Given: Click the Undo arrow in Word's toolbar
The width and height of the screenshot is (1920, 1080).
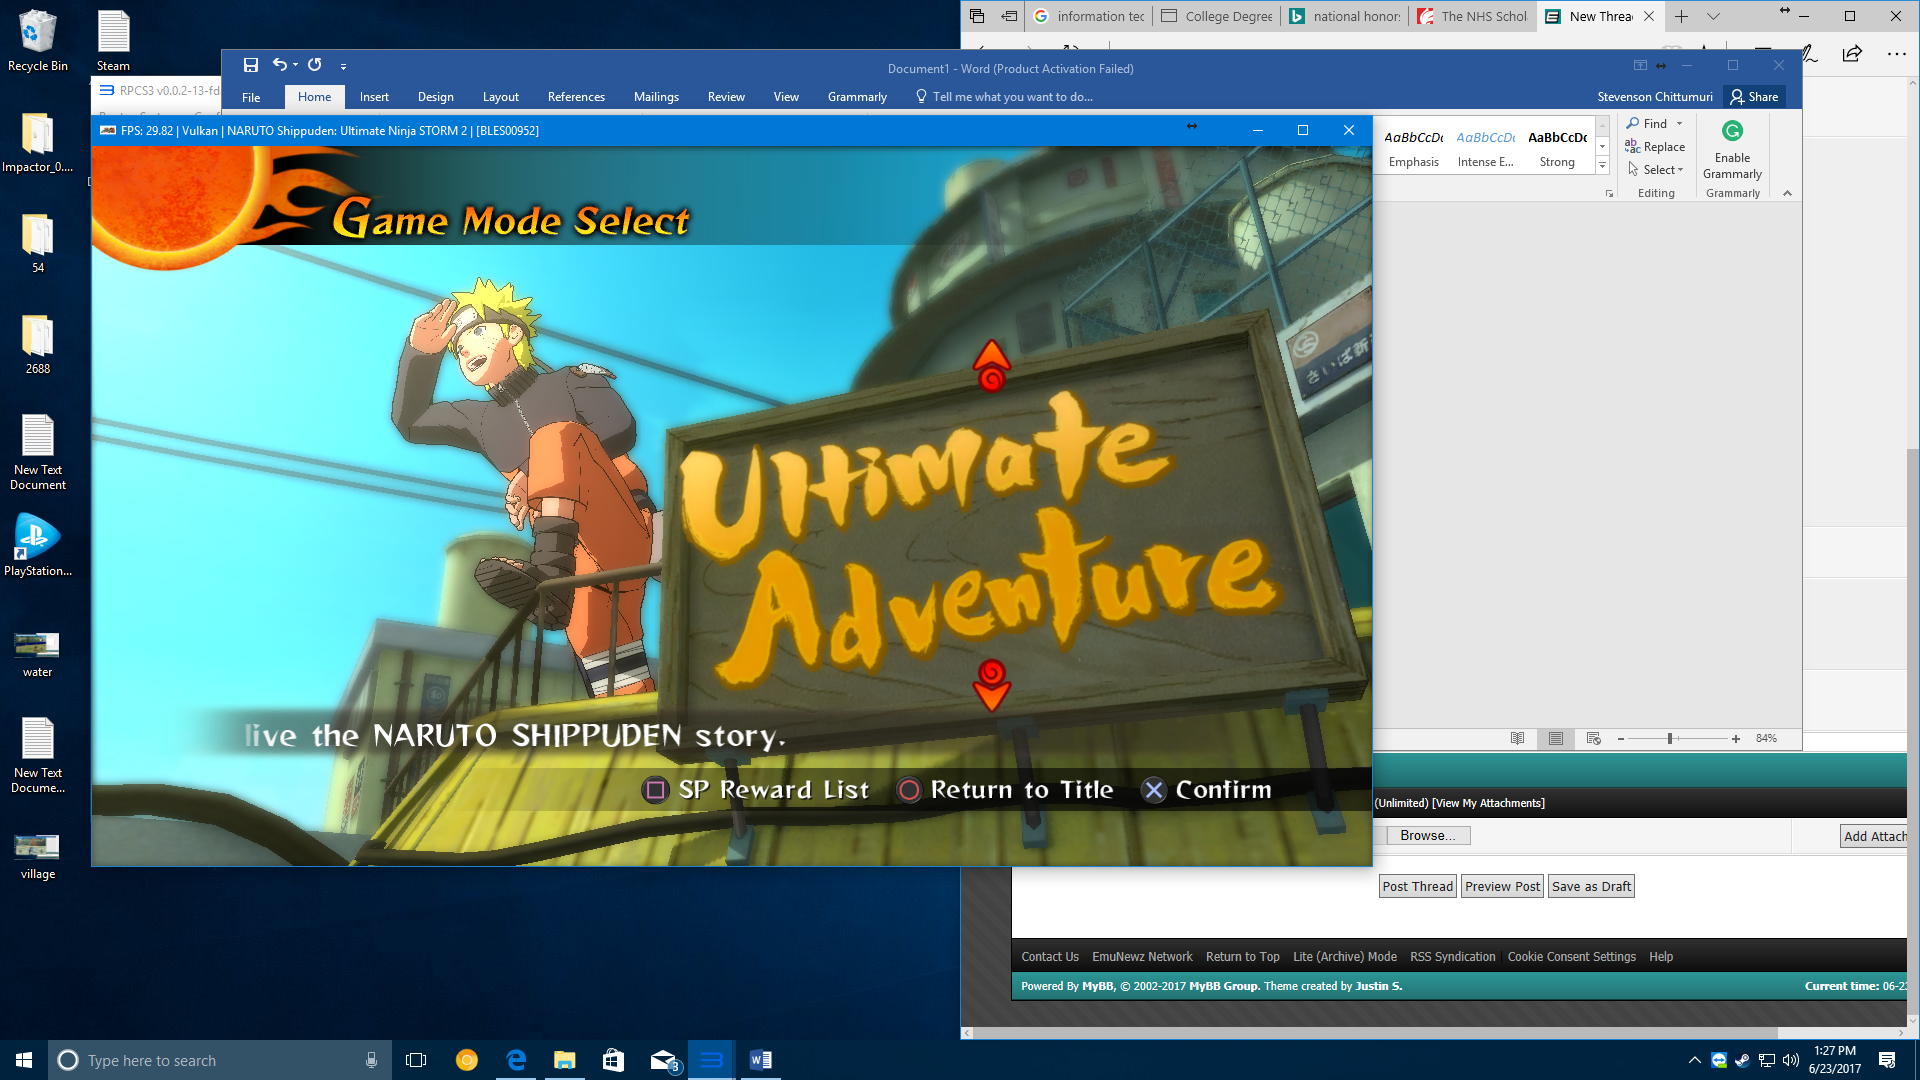Looking at the screenshot, I should point(280,65).
